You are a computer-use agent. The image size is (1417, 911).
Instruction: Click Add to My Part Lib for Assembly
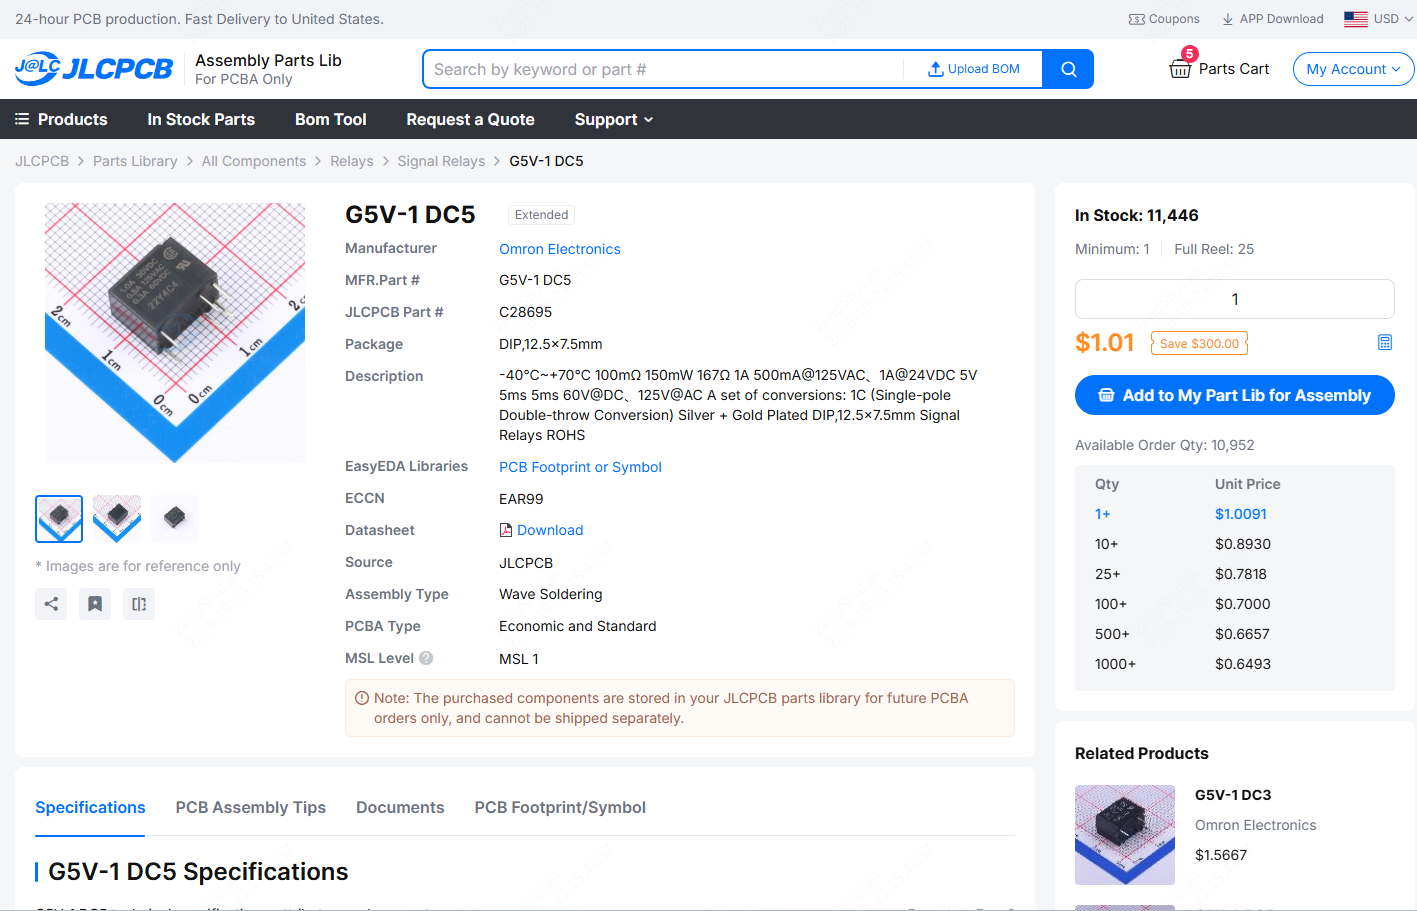(x=1235, y=395)
